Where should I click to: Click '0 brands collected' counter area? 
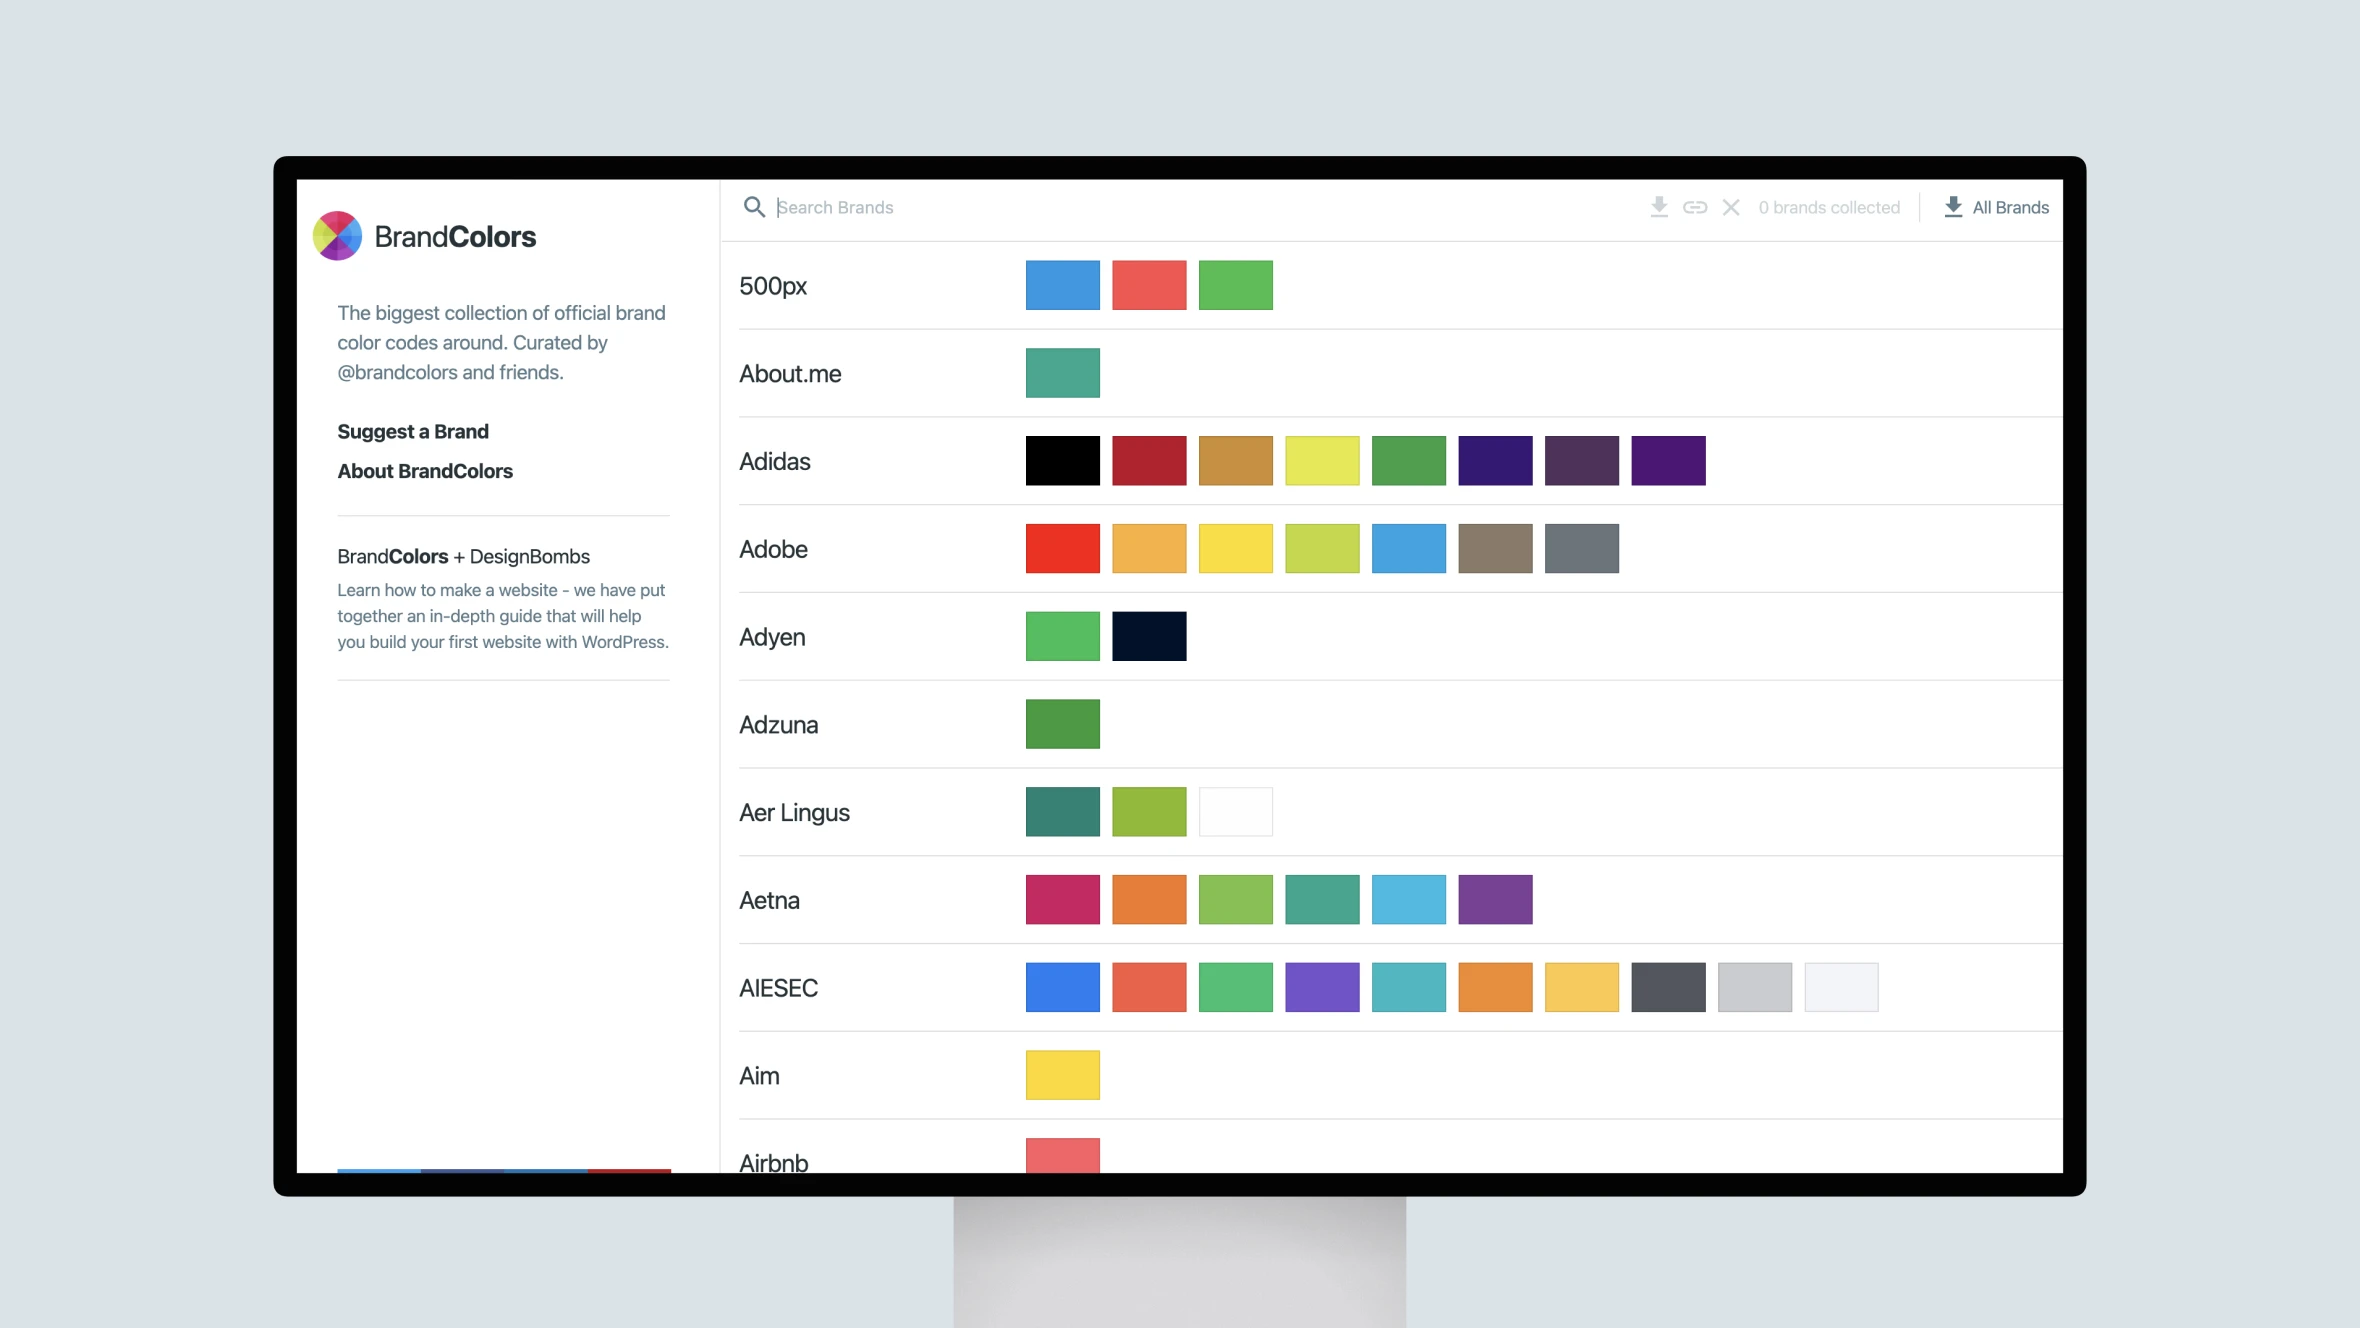pos(1828,208)
